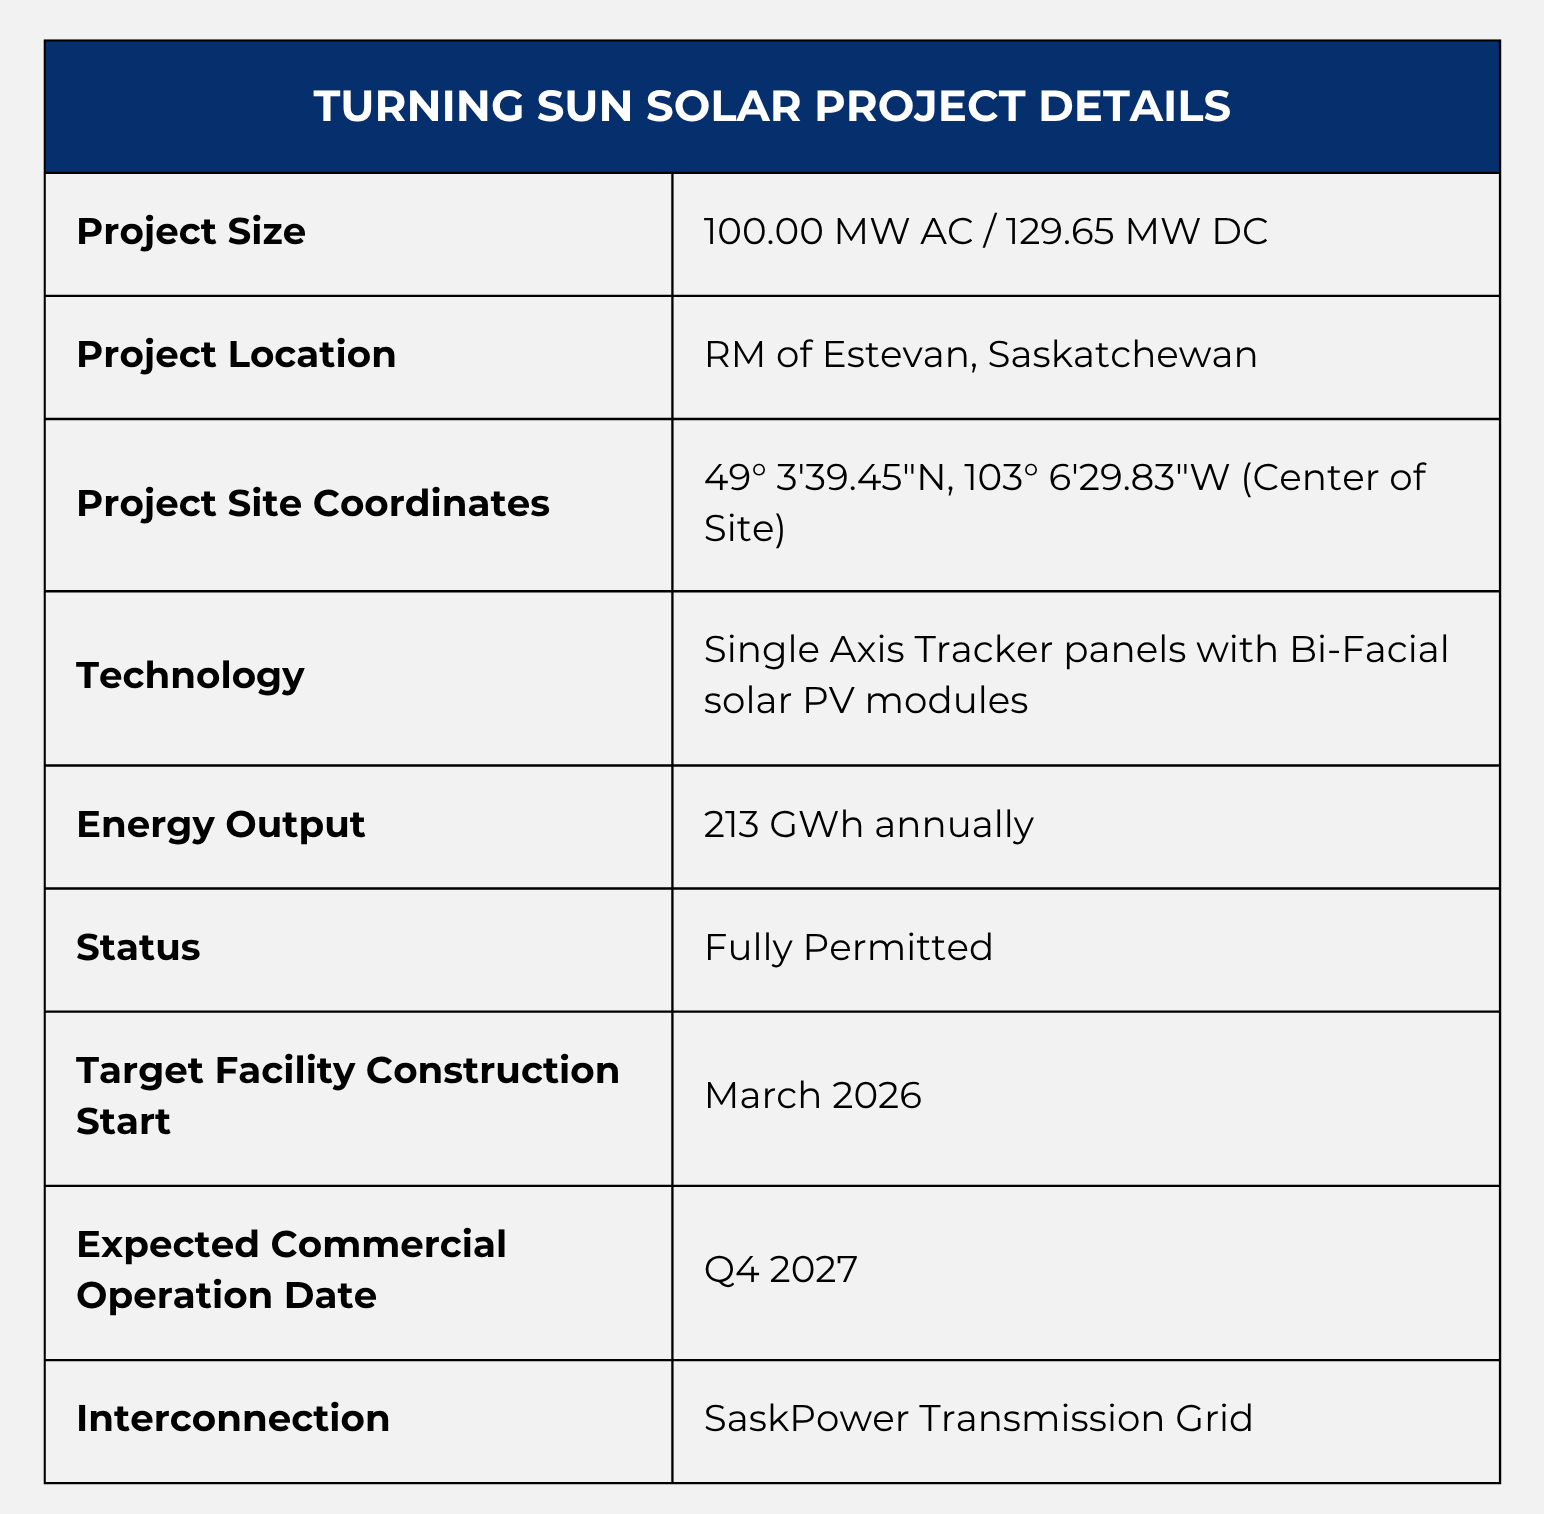Viewport: 1544px width, 1514px height.
Task: Select the Project Location label cell
Action: click(x=236, y=355)
